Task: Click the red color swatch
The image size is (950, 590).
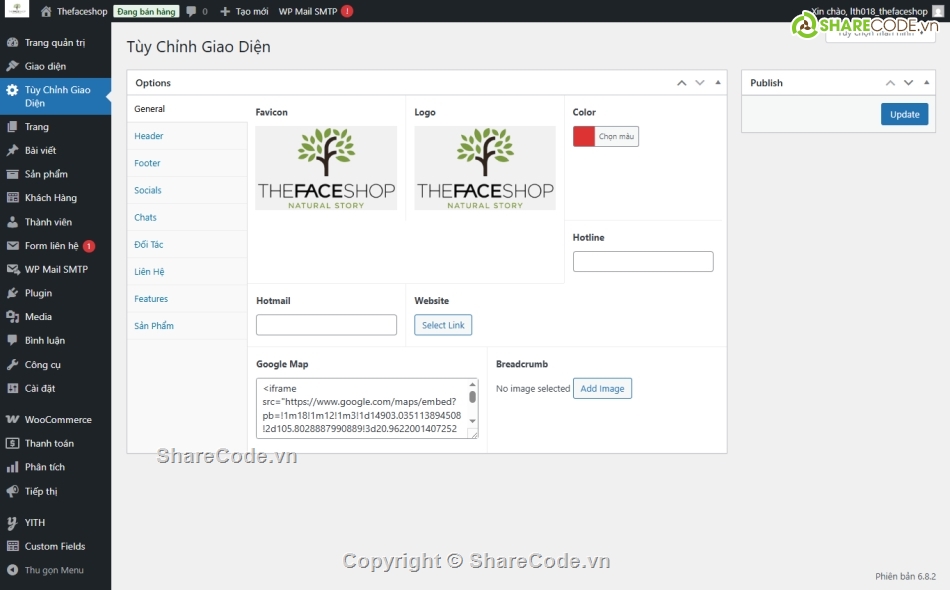Action: (x=584, y=136)
